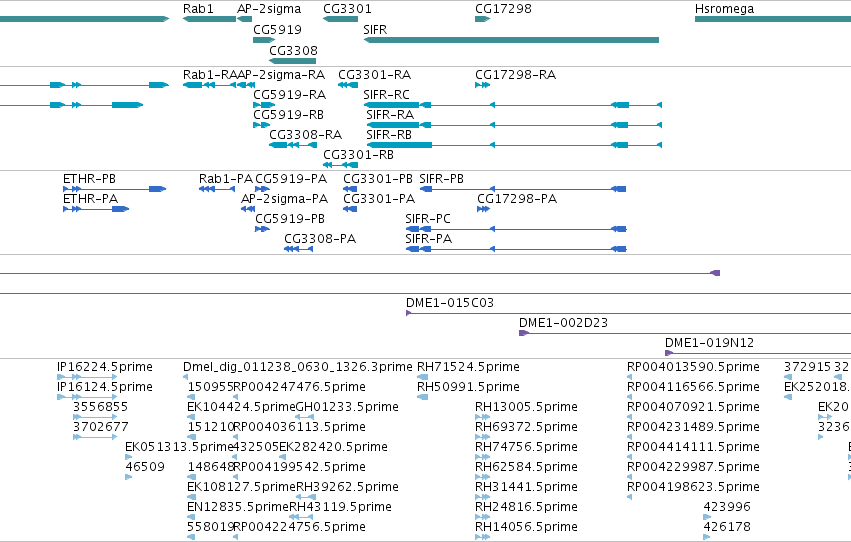Open the RH50991.5prime EST label
This screenshot has width=851, height=542.
(468, 387)
